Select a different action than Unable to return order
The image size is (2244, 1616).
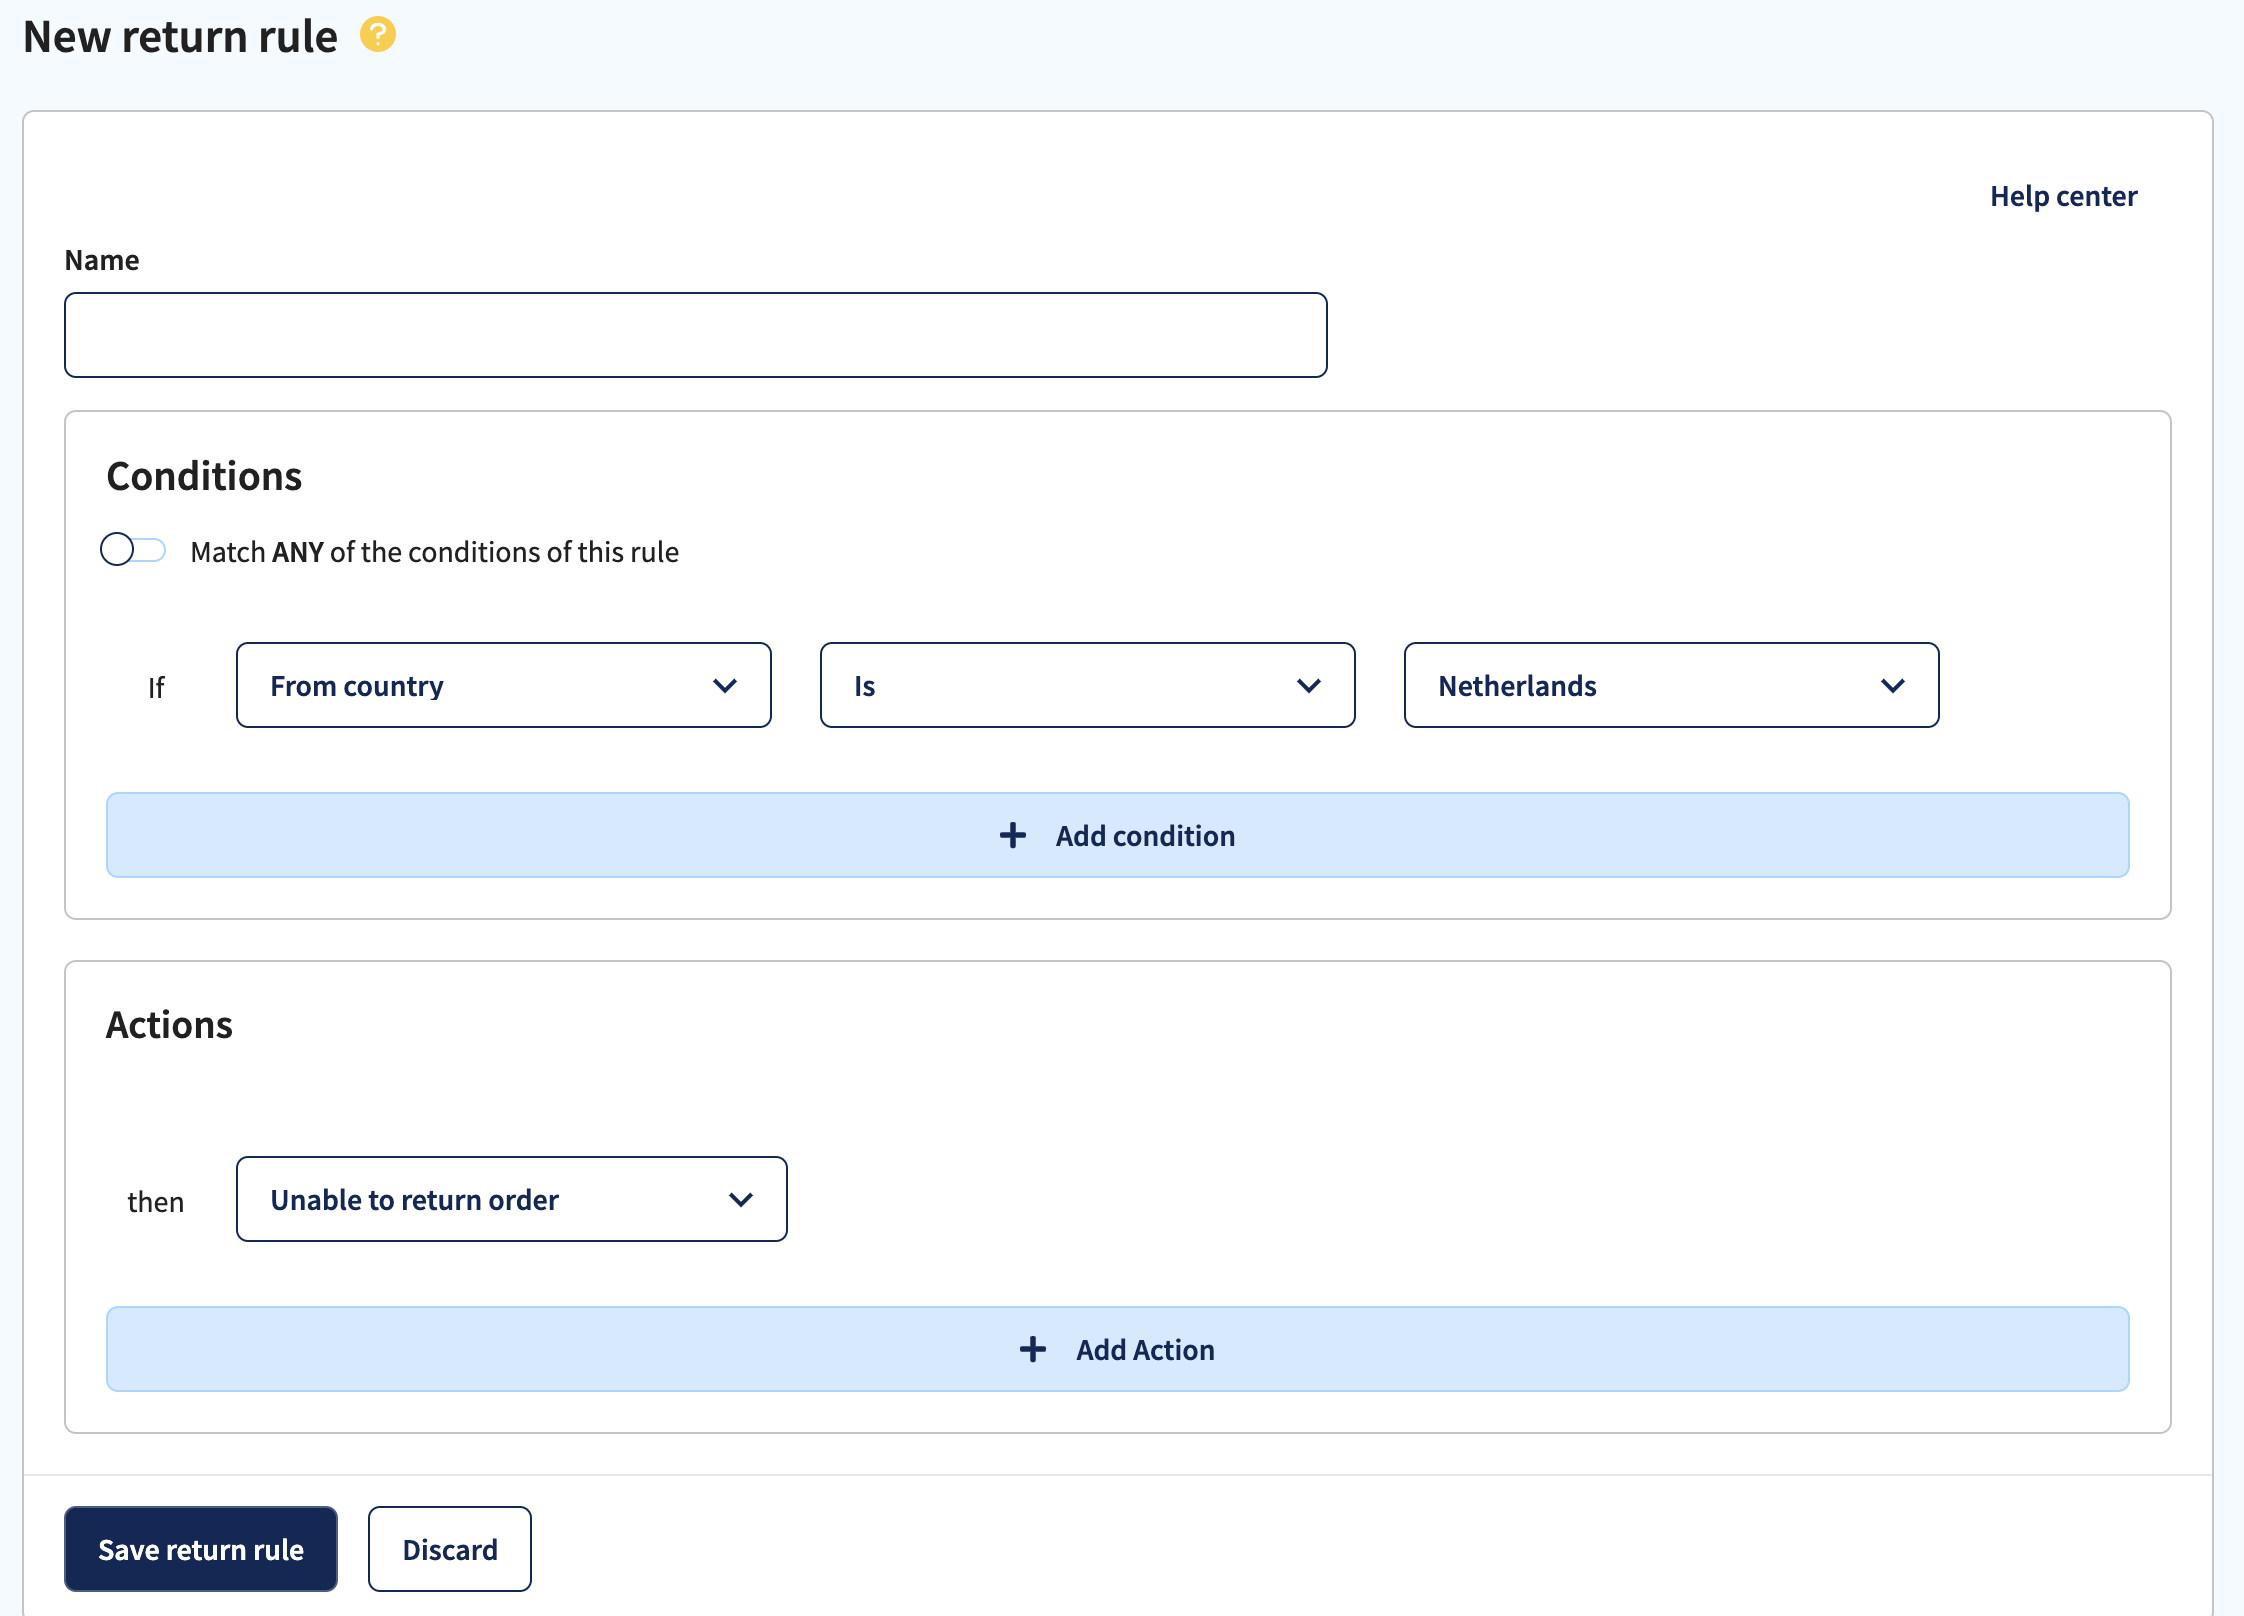click(x=511, y=1199)
